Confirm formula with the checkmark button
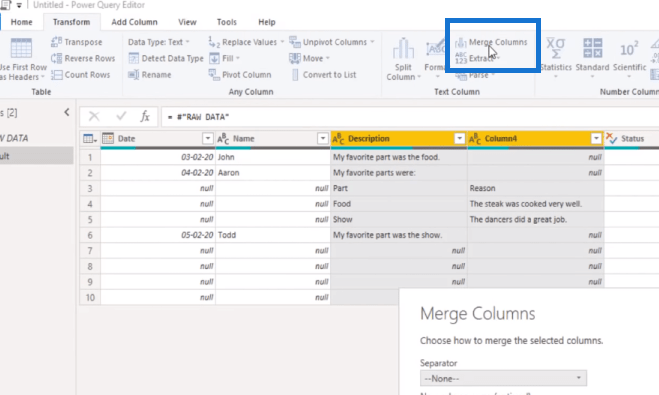The width and height of the screenshot is (659, 395). pos(121,116)
